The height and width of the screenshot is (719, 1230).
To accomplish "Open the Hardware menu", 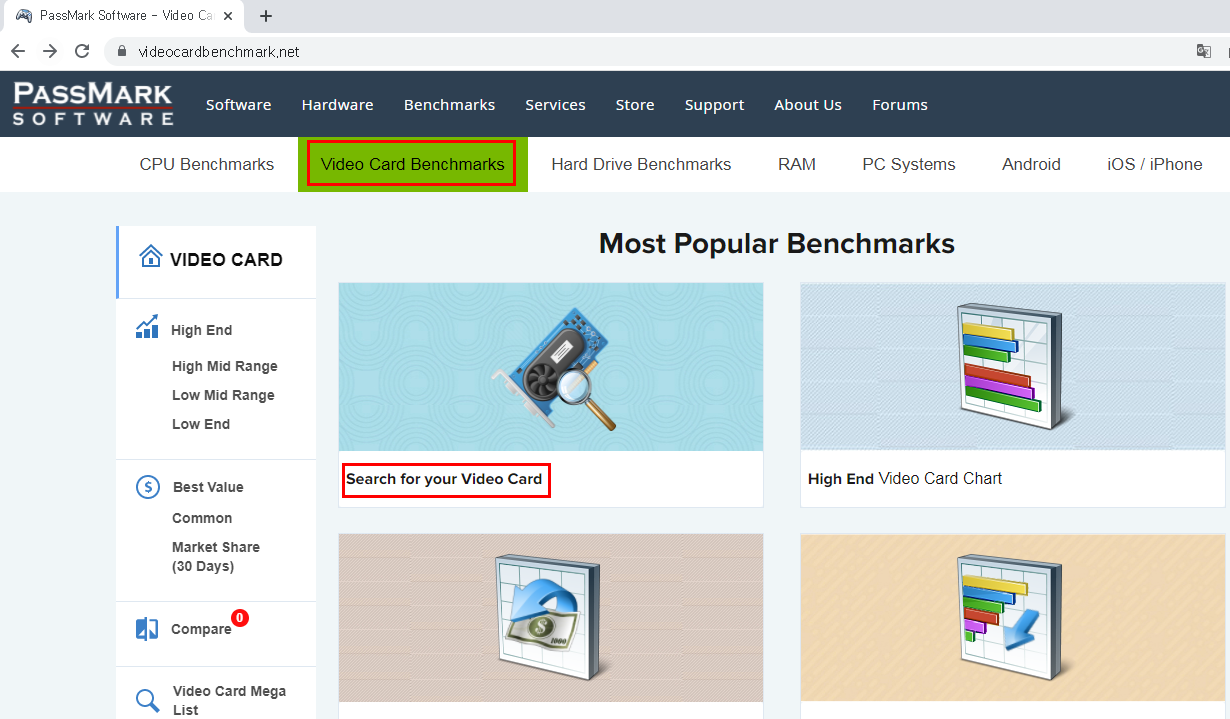I will (x=338, y=105).
